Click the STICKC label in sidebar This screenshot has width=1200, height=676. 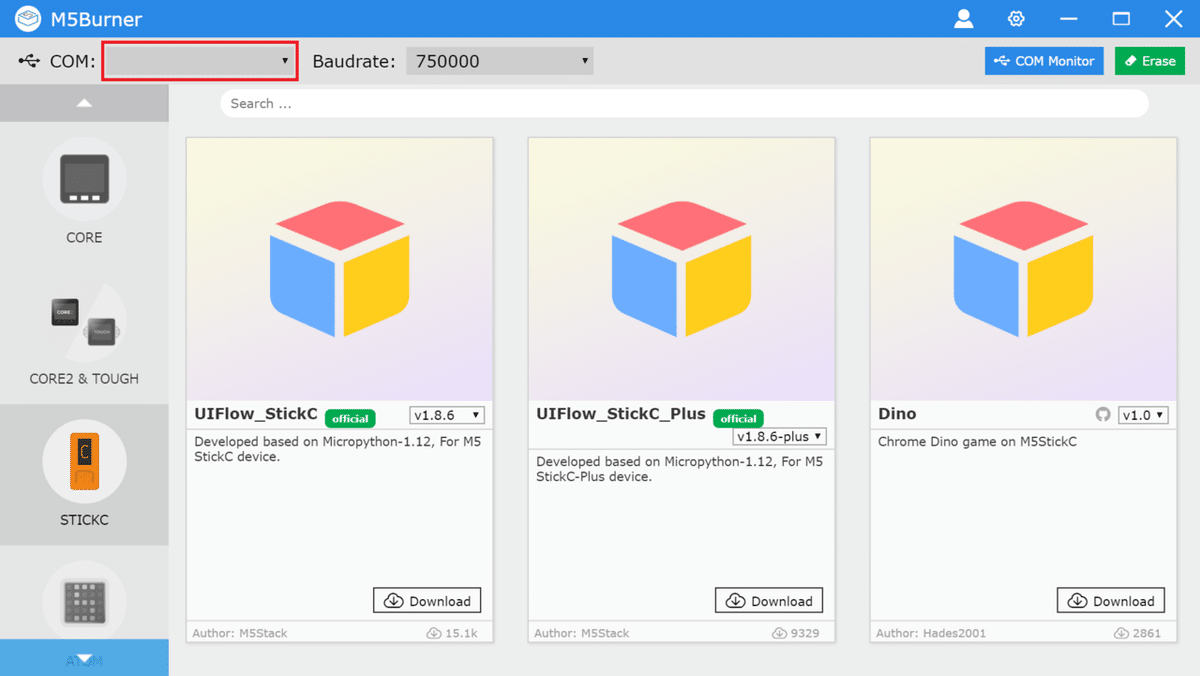point(84,520)
